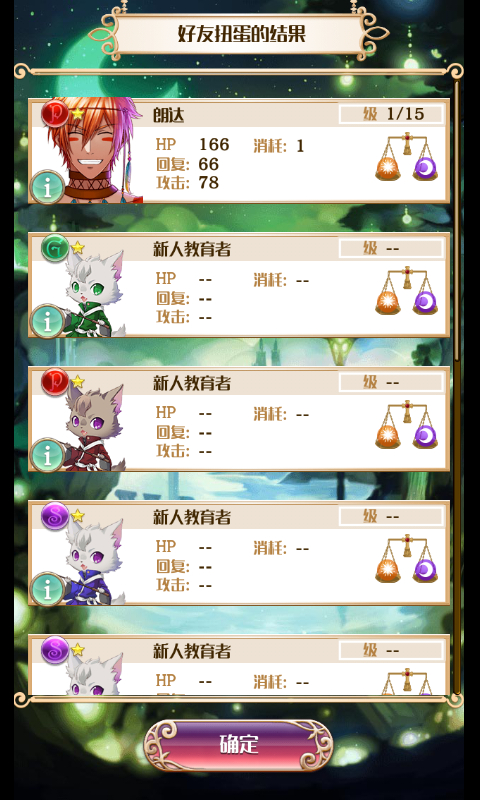The height and width of the screenshot is (800, 480).
Task: Select brown cat 新人教育者 portrait
Action: [94, 428]
